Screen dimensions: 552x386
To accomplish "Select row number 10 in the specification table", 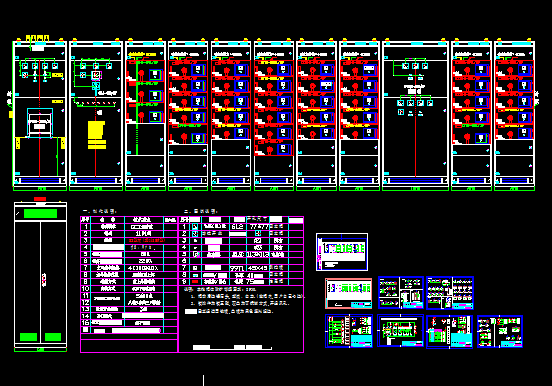I will 86,289.
